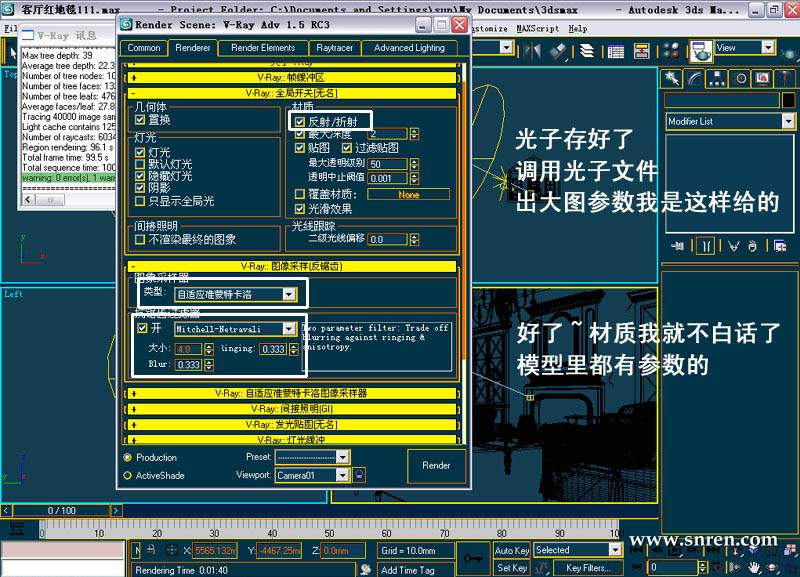Screen dimensions: 800x577
Task: Expand the V-Ray 发光贴图 rollout
Action: (291, 424)
